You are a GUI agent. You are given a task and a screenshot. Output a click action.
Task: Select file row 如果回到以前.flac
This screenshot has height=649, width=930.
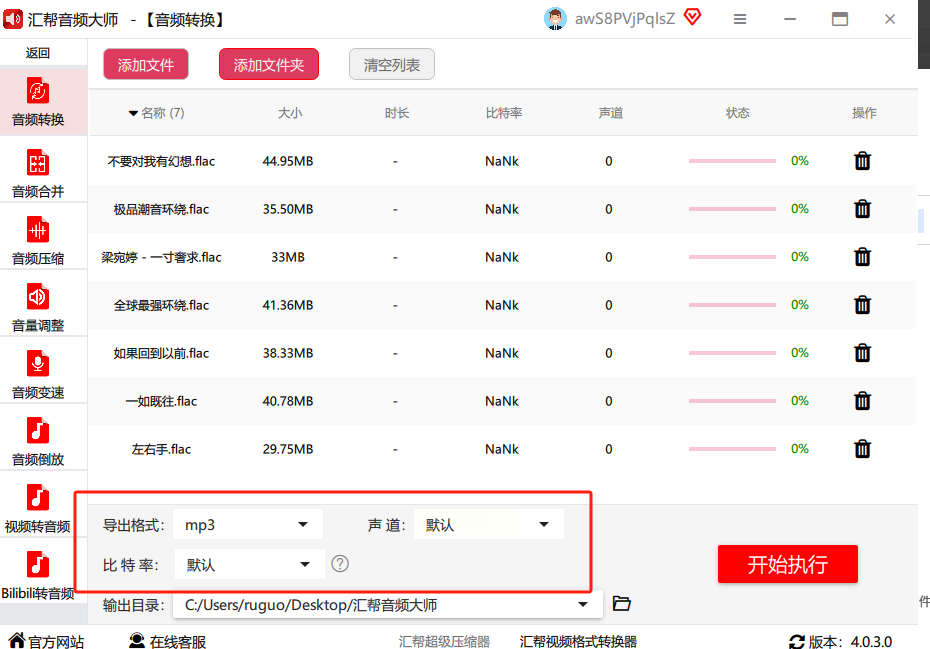(x=502, y=353)
